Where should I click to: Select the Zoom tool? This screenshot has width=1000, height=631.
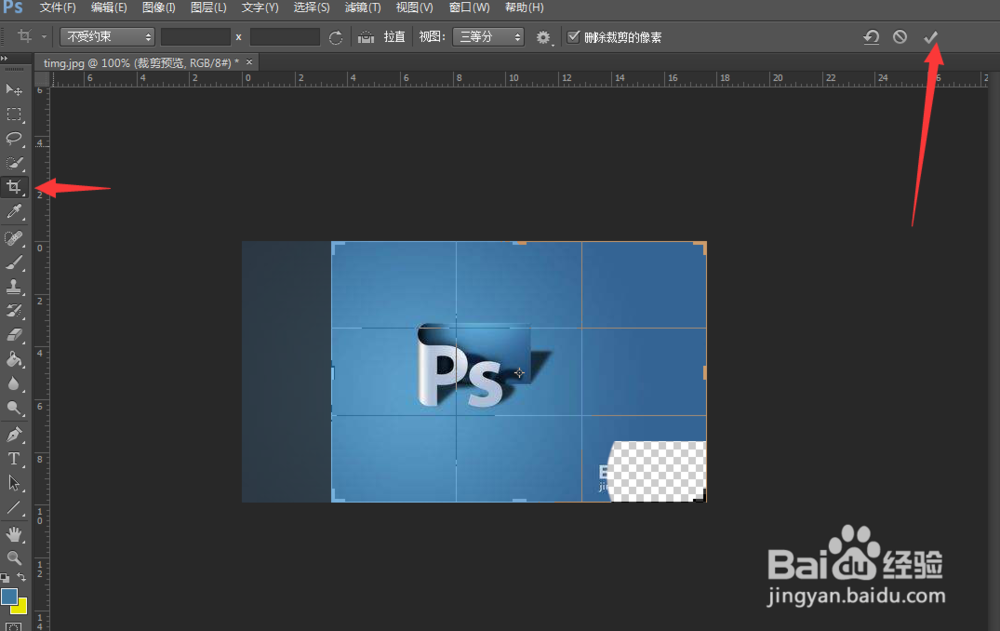pos(13,558)
